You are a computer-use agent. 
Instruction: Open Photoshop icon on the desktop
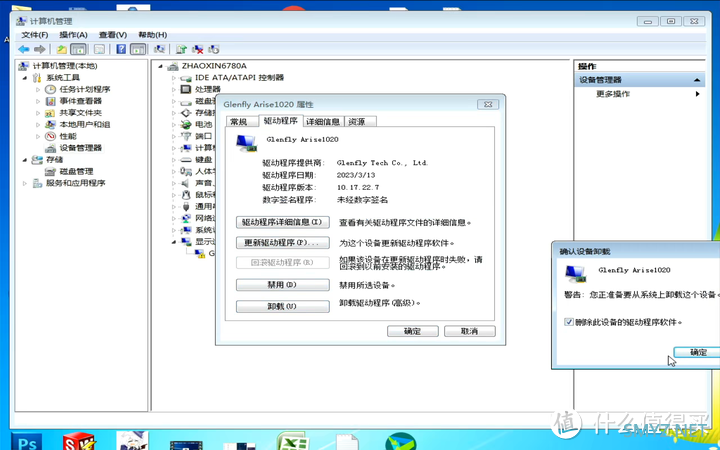(26, 441)
